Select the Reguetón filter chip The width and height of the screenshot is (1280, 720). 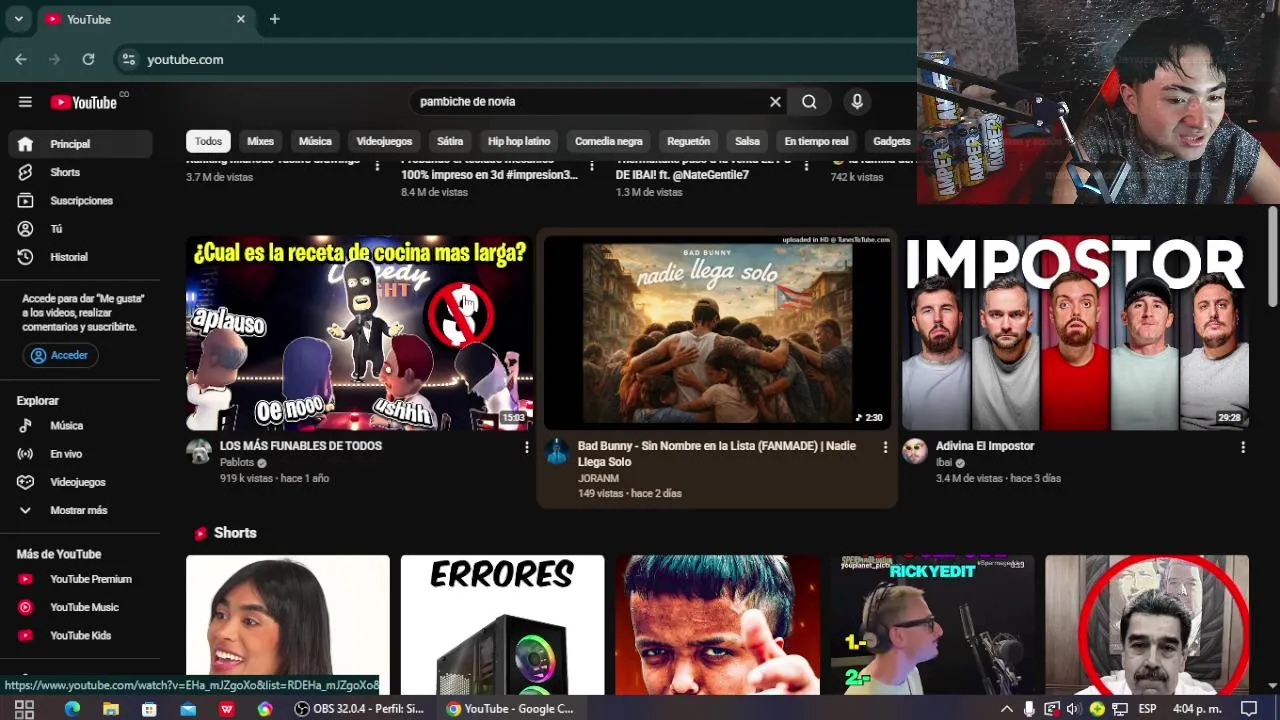688,141
